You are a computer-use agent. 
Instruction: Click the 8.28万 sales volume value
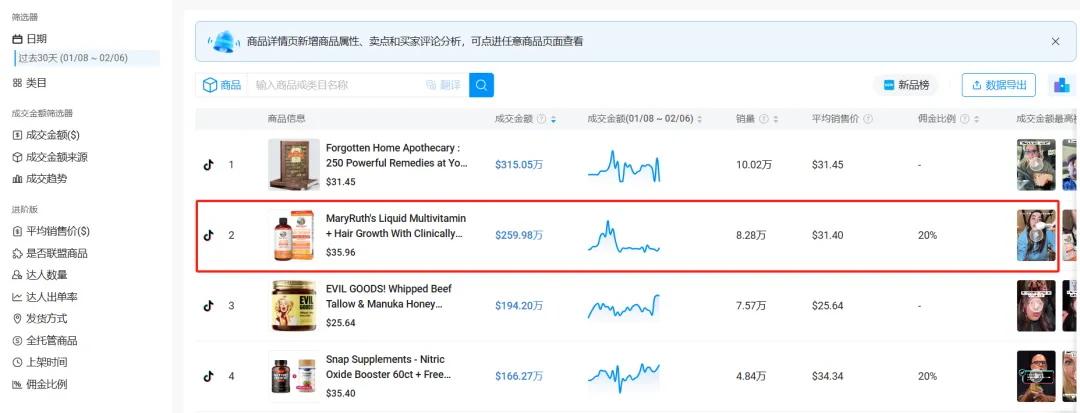pos(751,235)
